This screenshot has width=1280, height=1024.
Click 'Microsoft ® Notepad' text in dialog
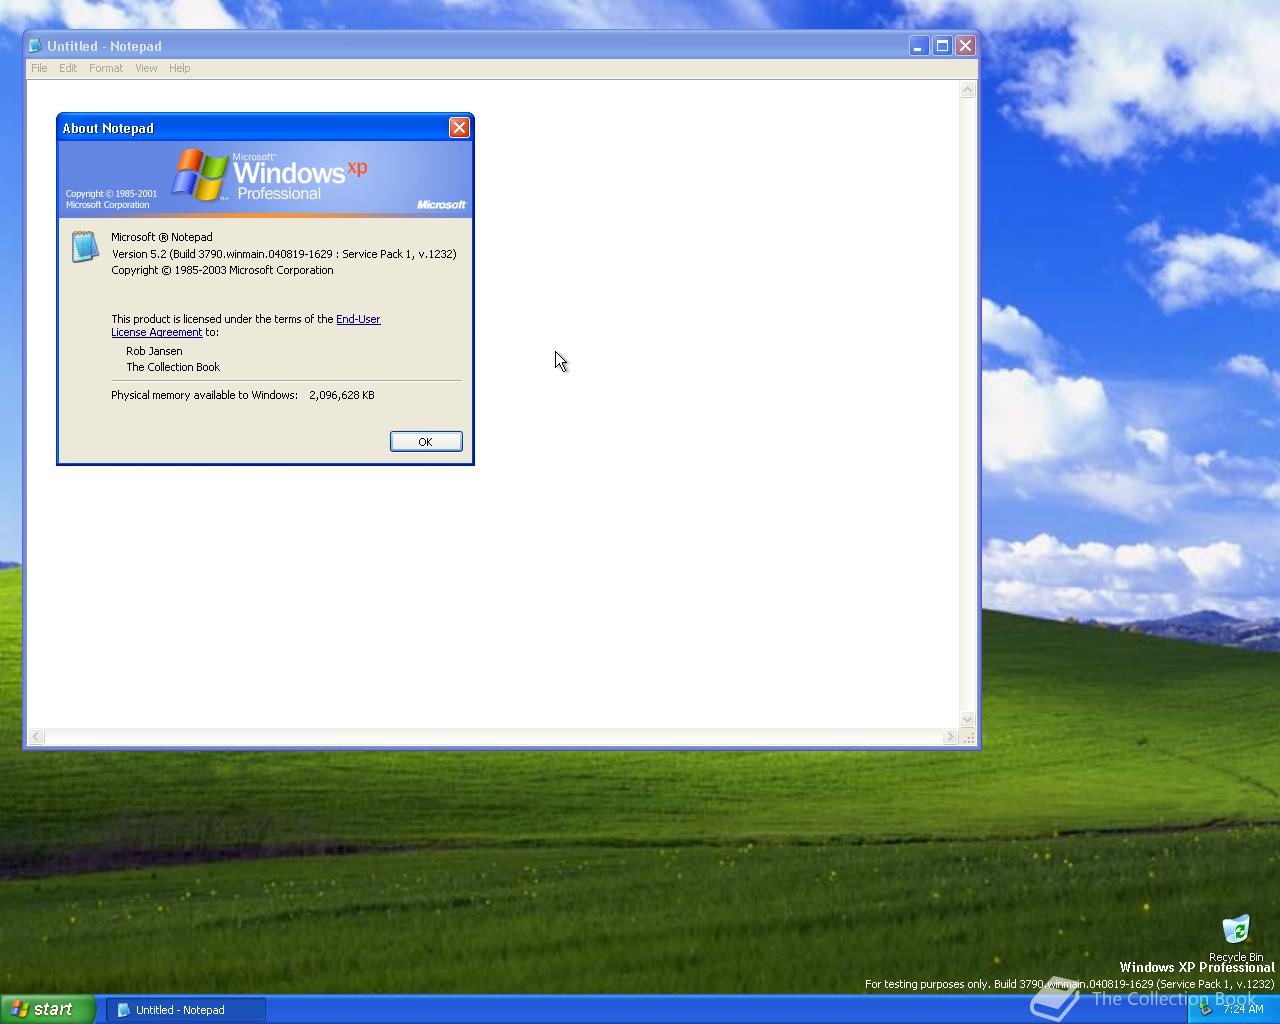tap(162, 237)
